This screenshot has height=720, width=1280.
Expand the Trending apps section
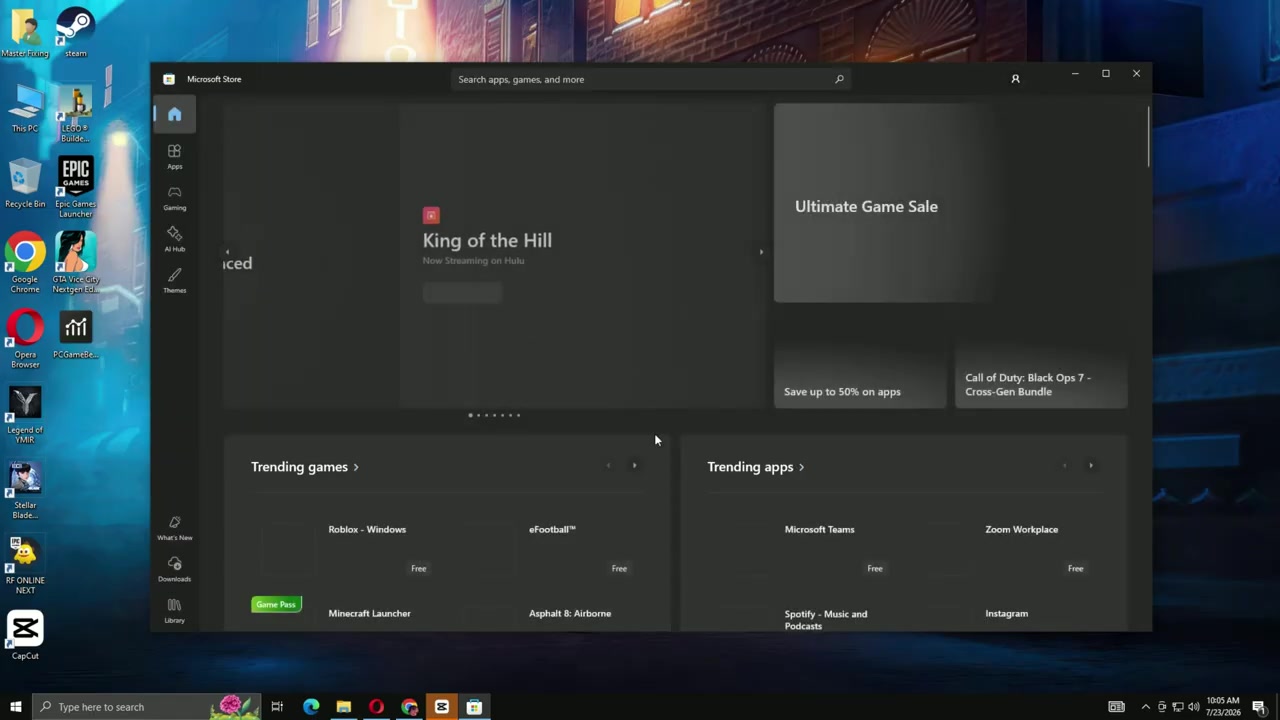[756, 467]
